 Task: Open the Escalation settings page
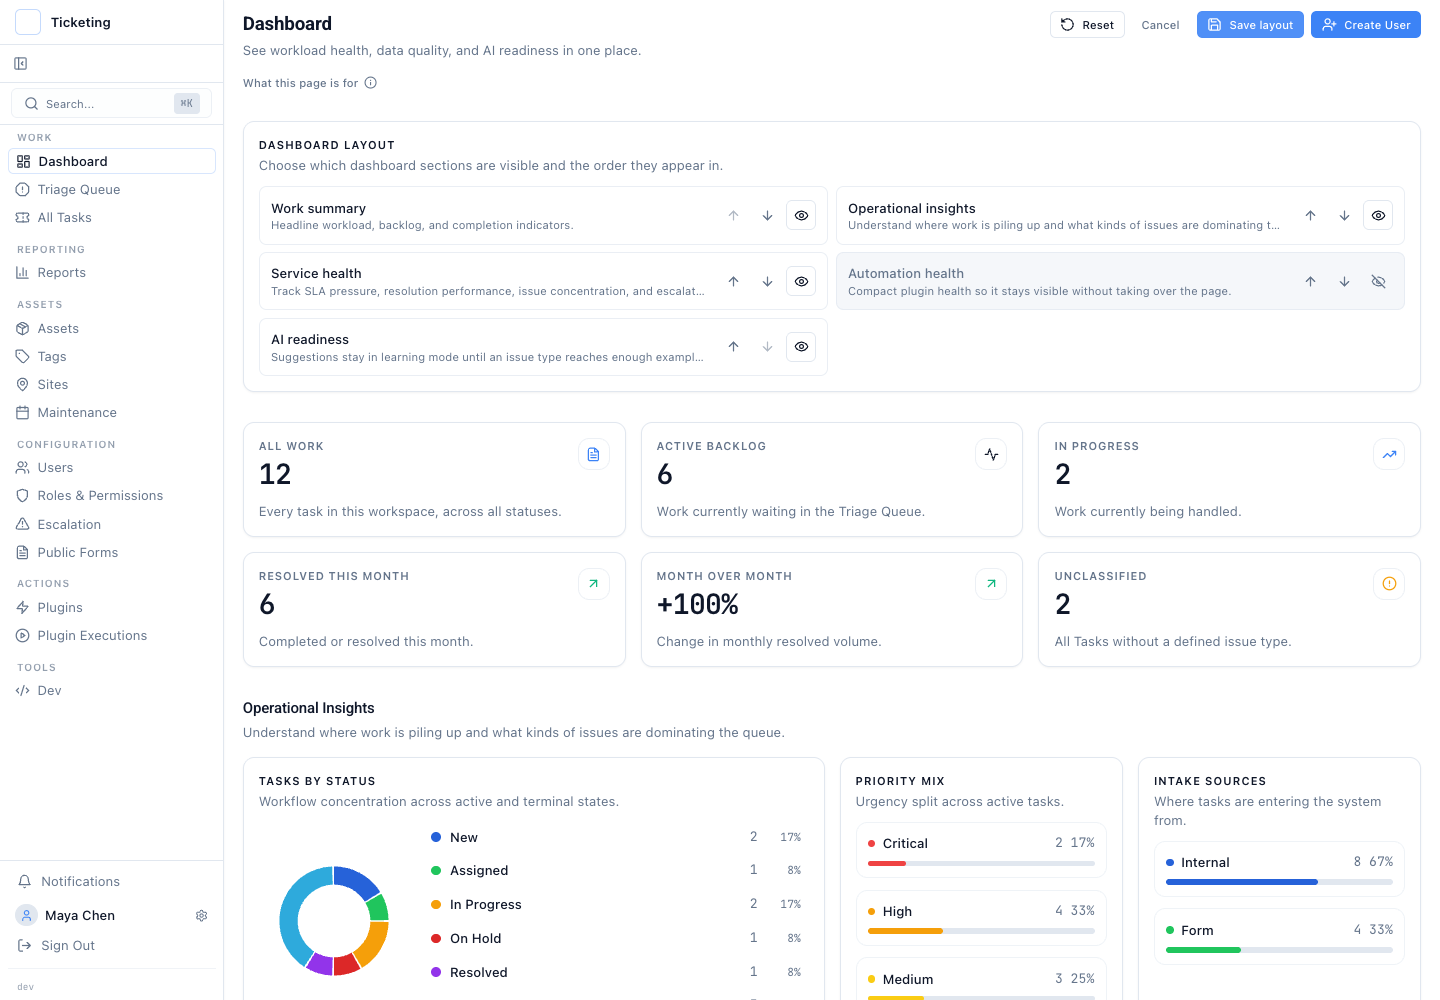click(112, 524)
